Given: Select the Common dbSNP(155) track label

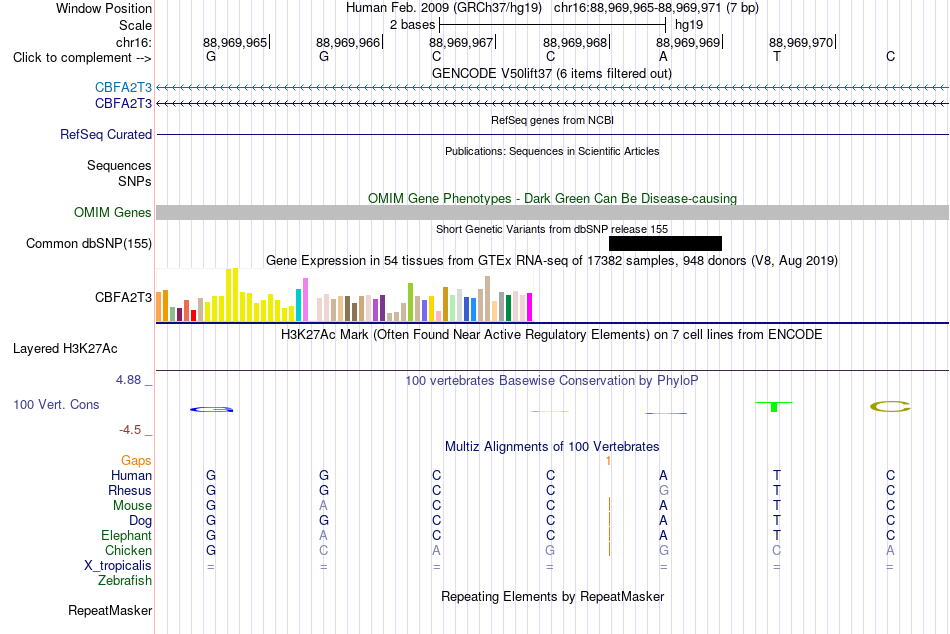Looking at the screenshot, I should pos(88,244).
